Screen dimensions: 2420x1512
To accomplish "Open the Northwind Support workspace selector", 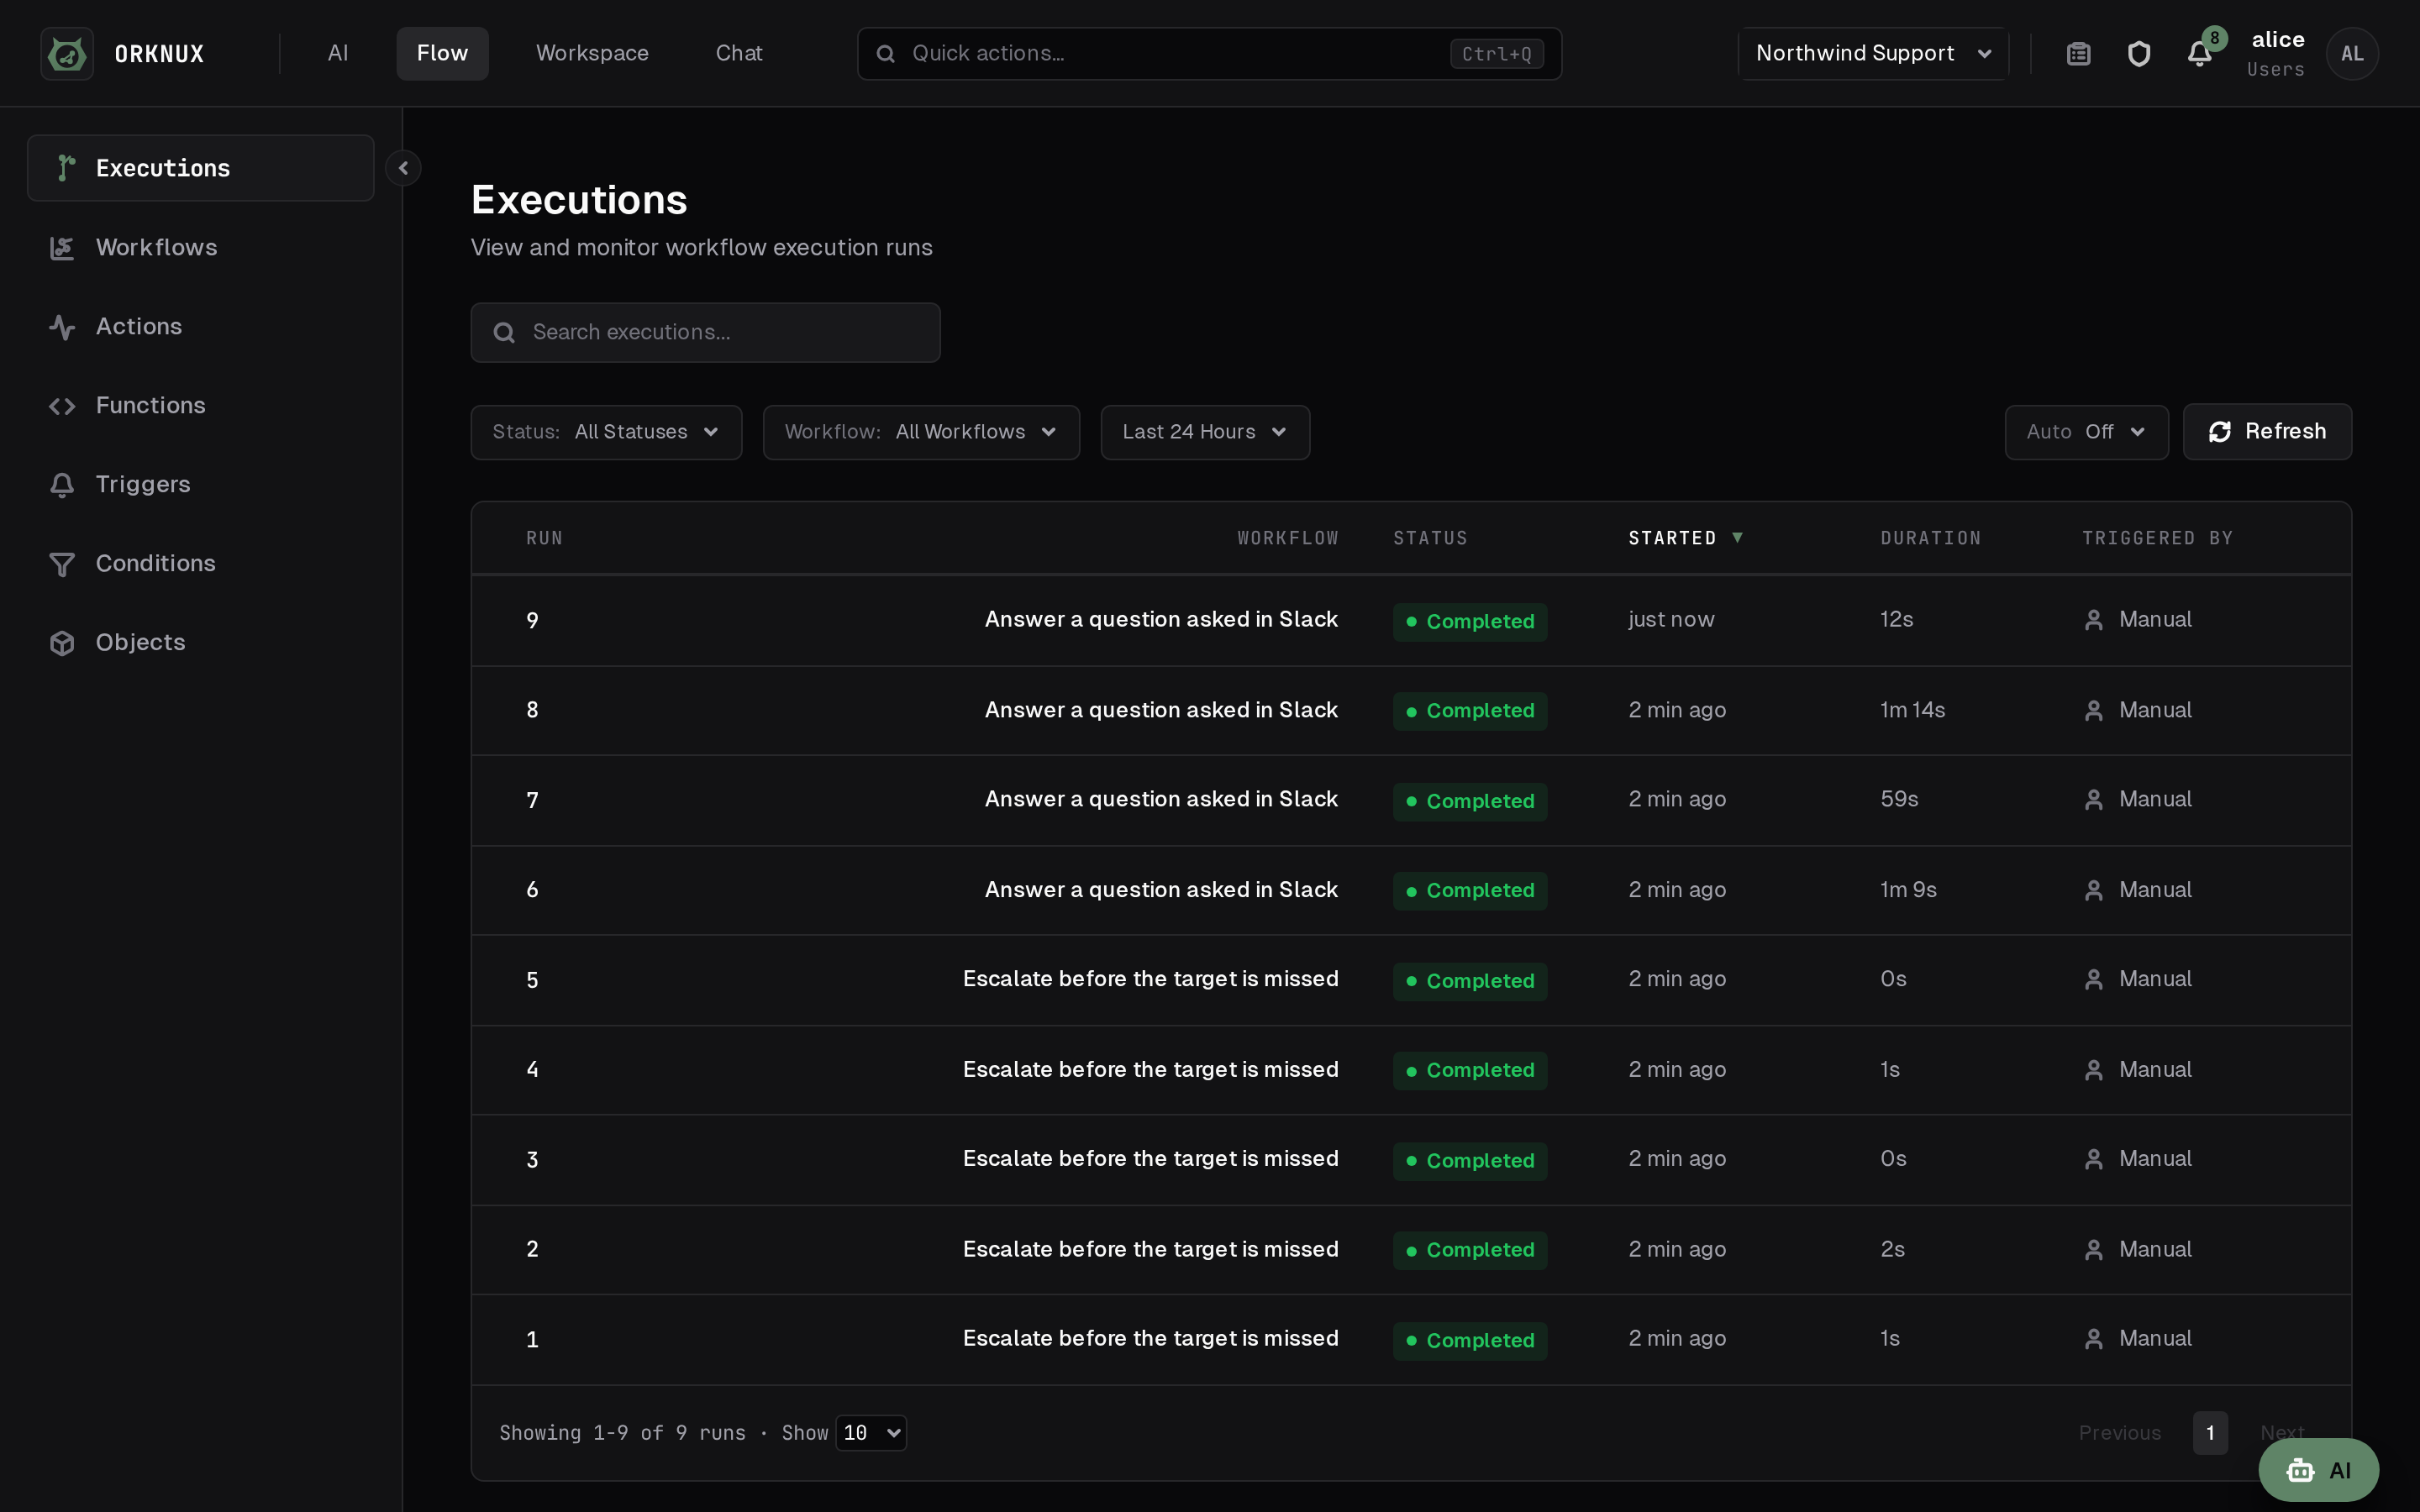I will point(1873,54).
